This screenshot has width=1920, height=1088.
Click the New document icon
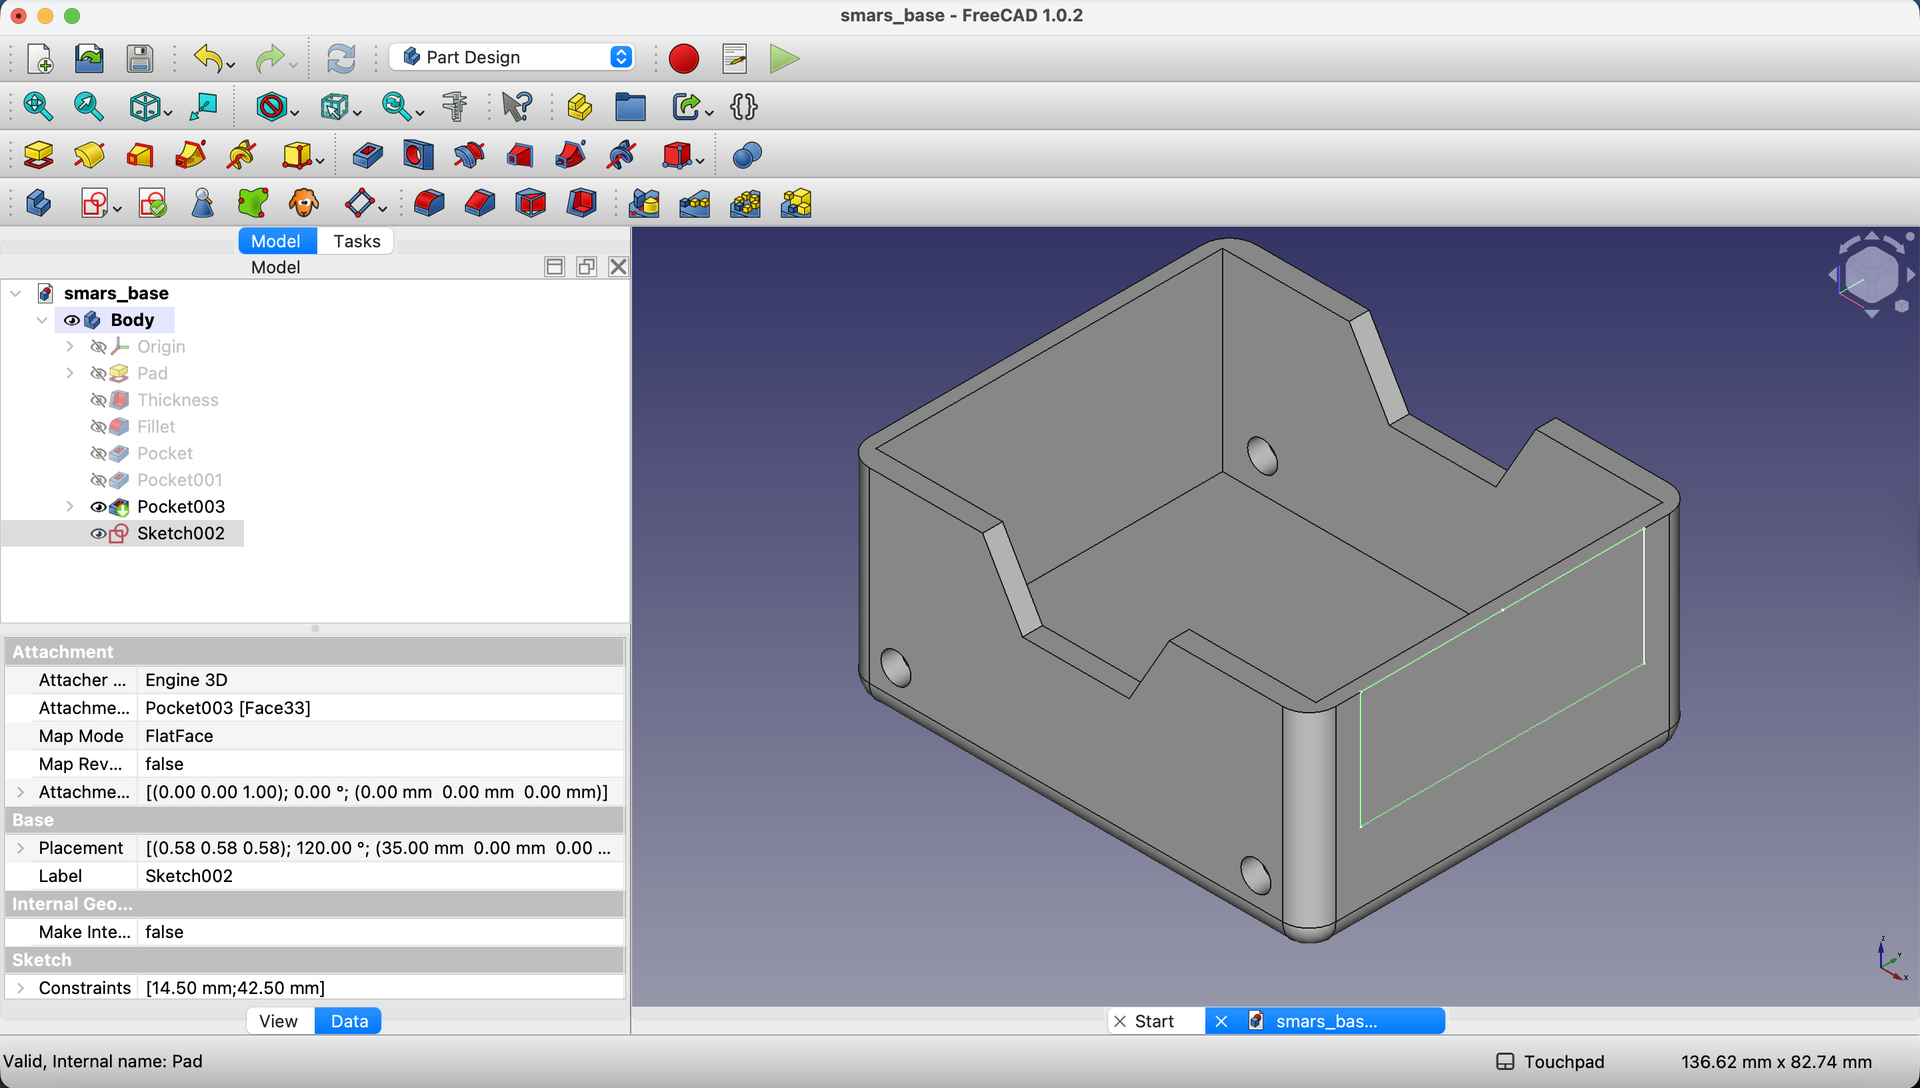tap(40, 58)
